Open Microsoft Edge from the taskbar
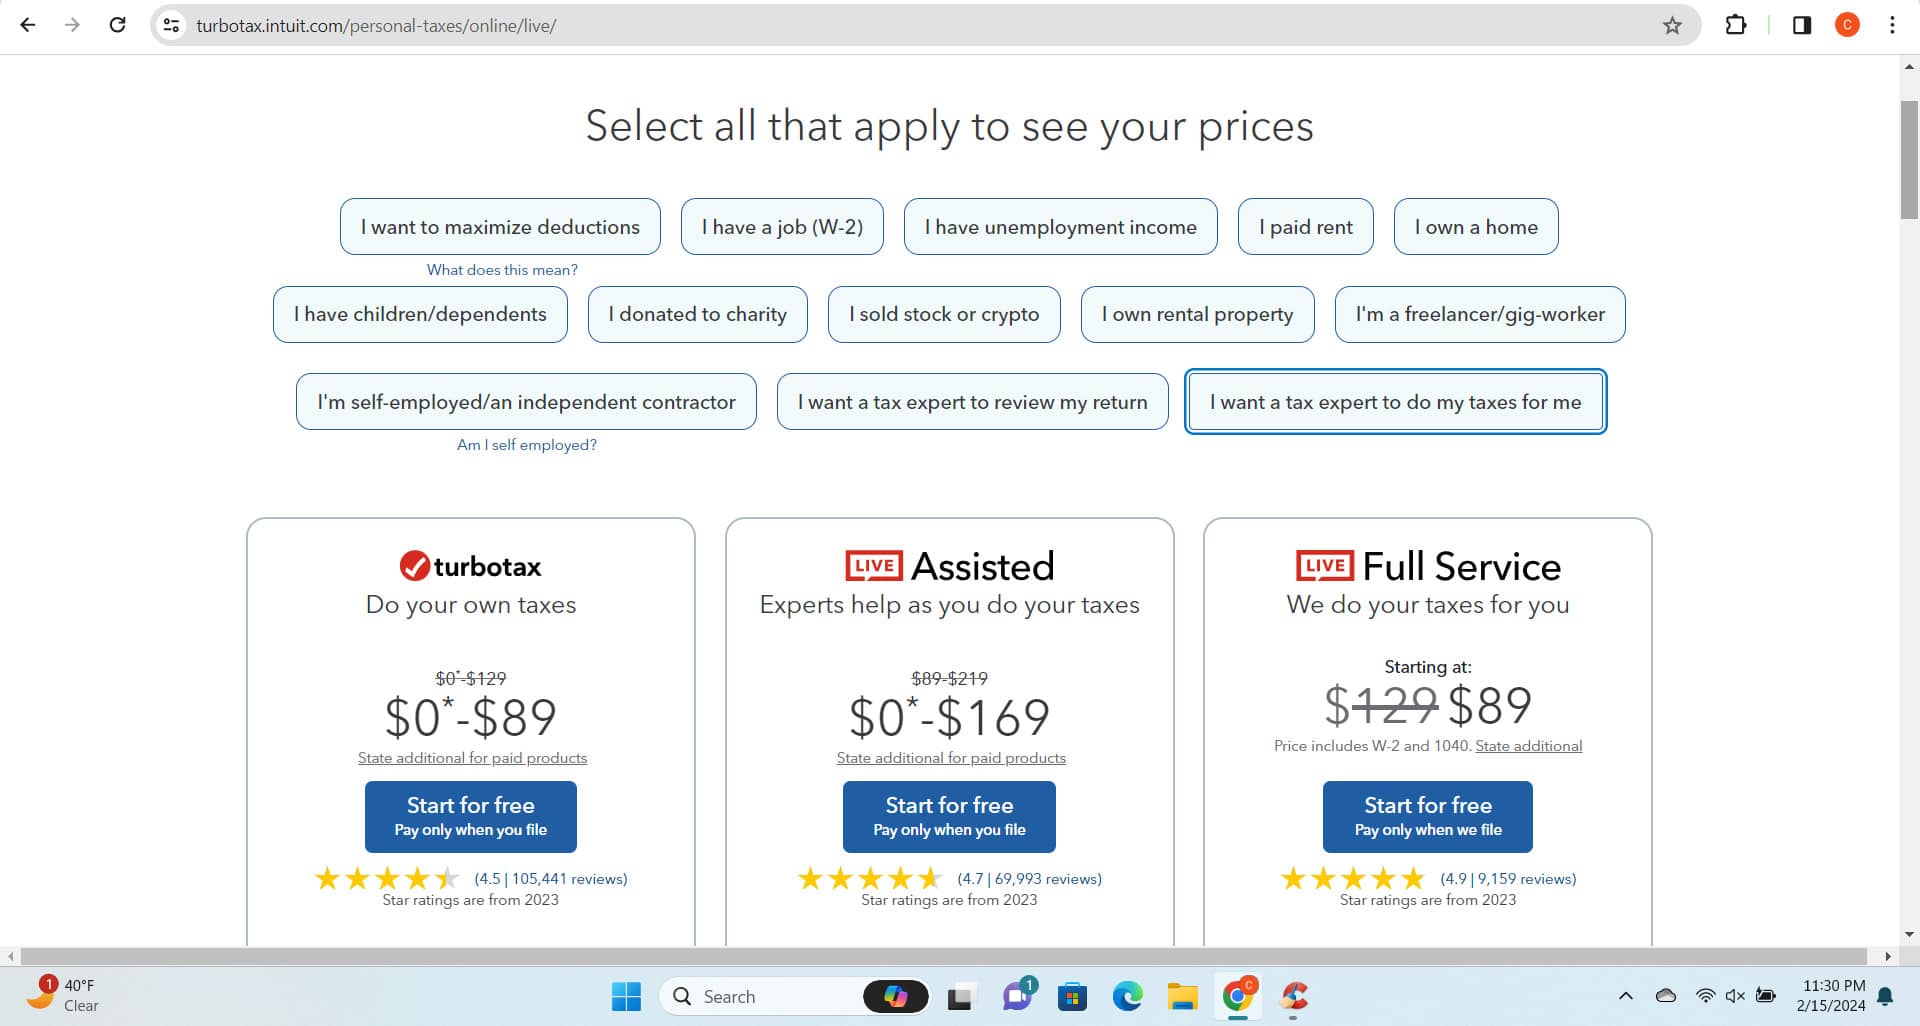 tap(1127, 996)
